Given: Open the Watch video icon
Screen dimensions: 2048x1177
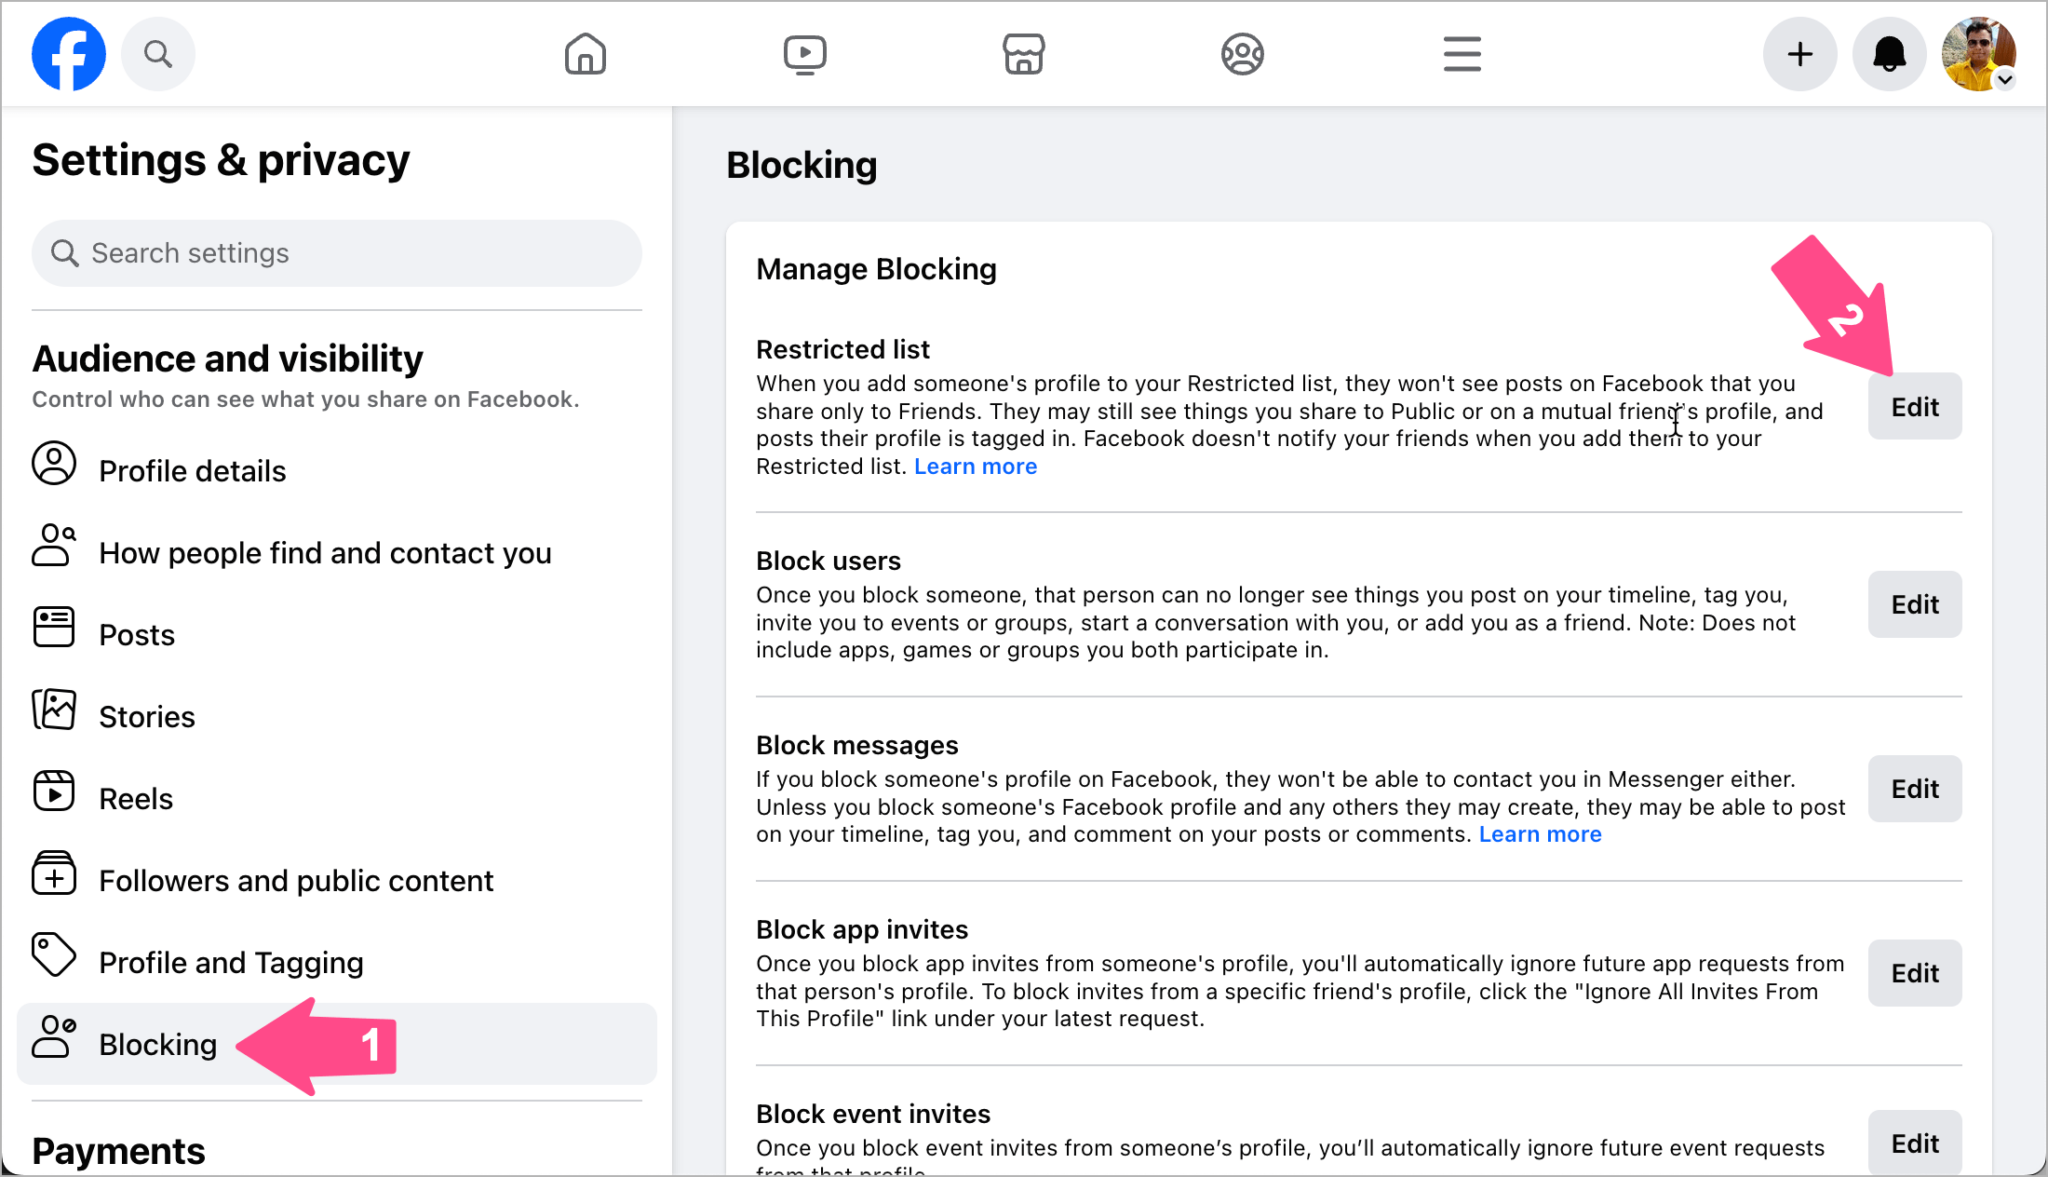Looking at the screenshot, I should click(804, 53).
